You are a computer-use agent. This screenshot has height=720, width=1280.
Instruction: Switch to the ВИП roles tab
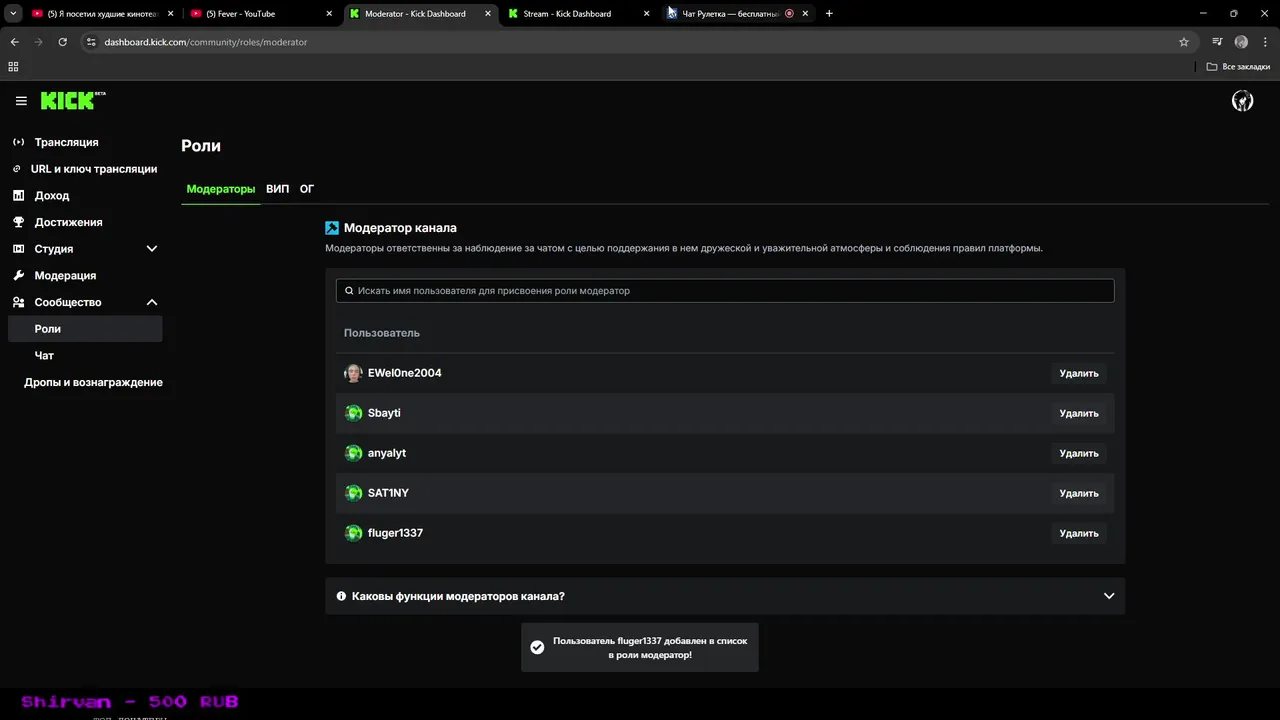[x=277, y=189]
